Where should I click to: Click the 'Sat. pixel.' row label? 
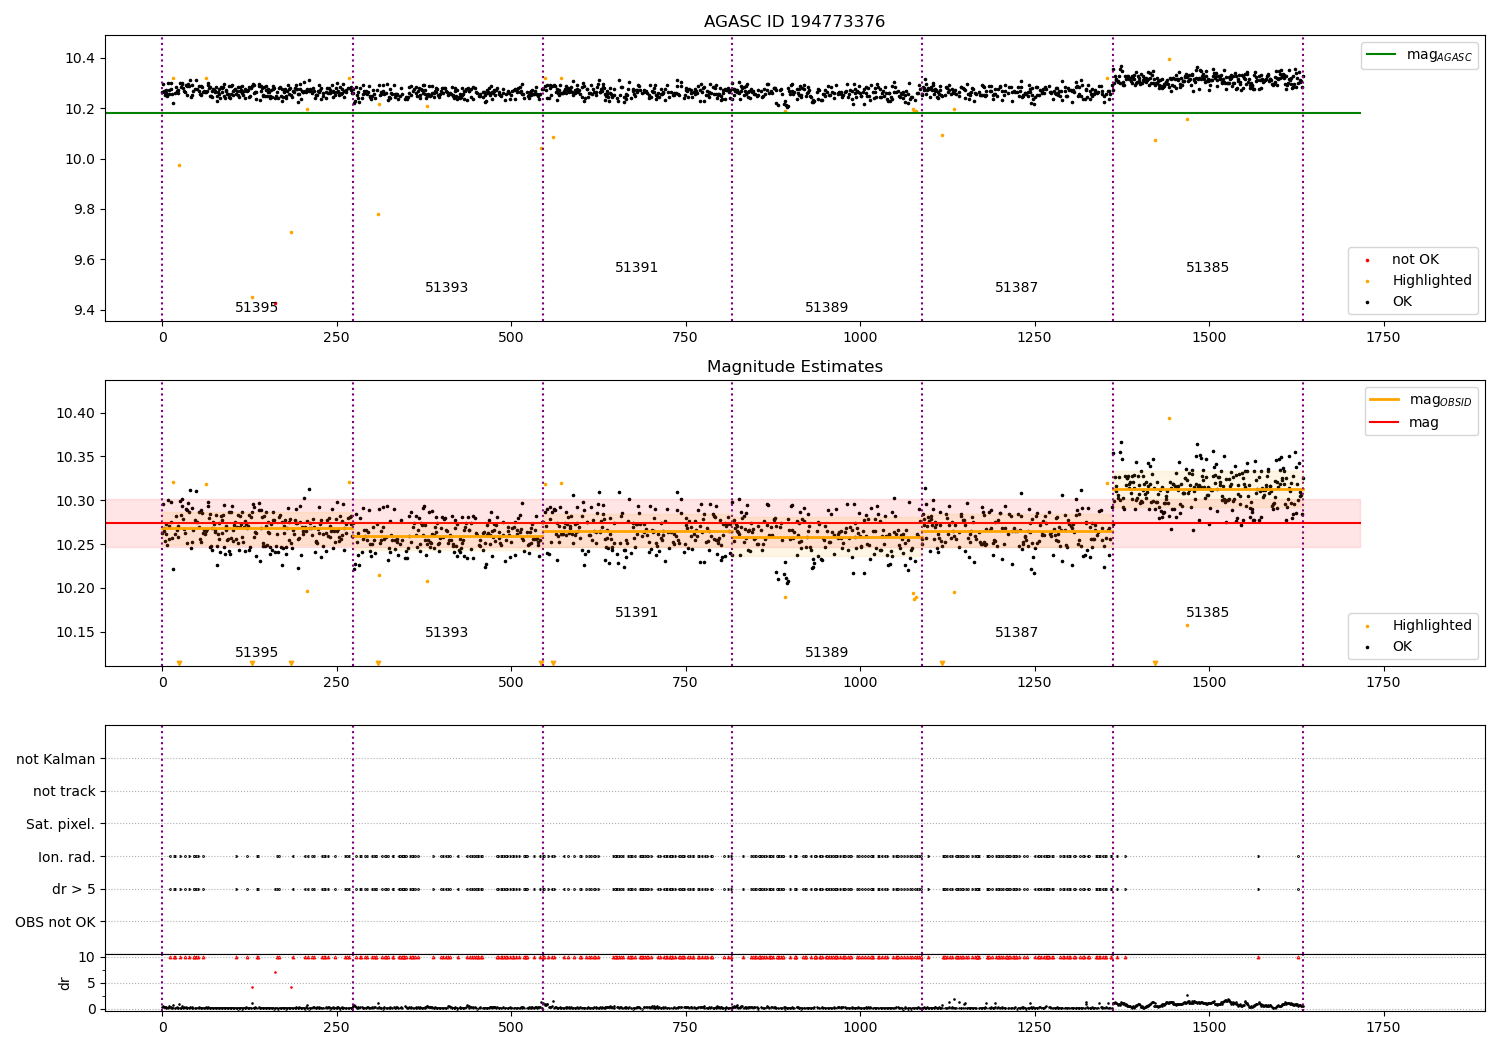61,825
